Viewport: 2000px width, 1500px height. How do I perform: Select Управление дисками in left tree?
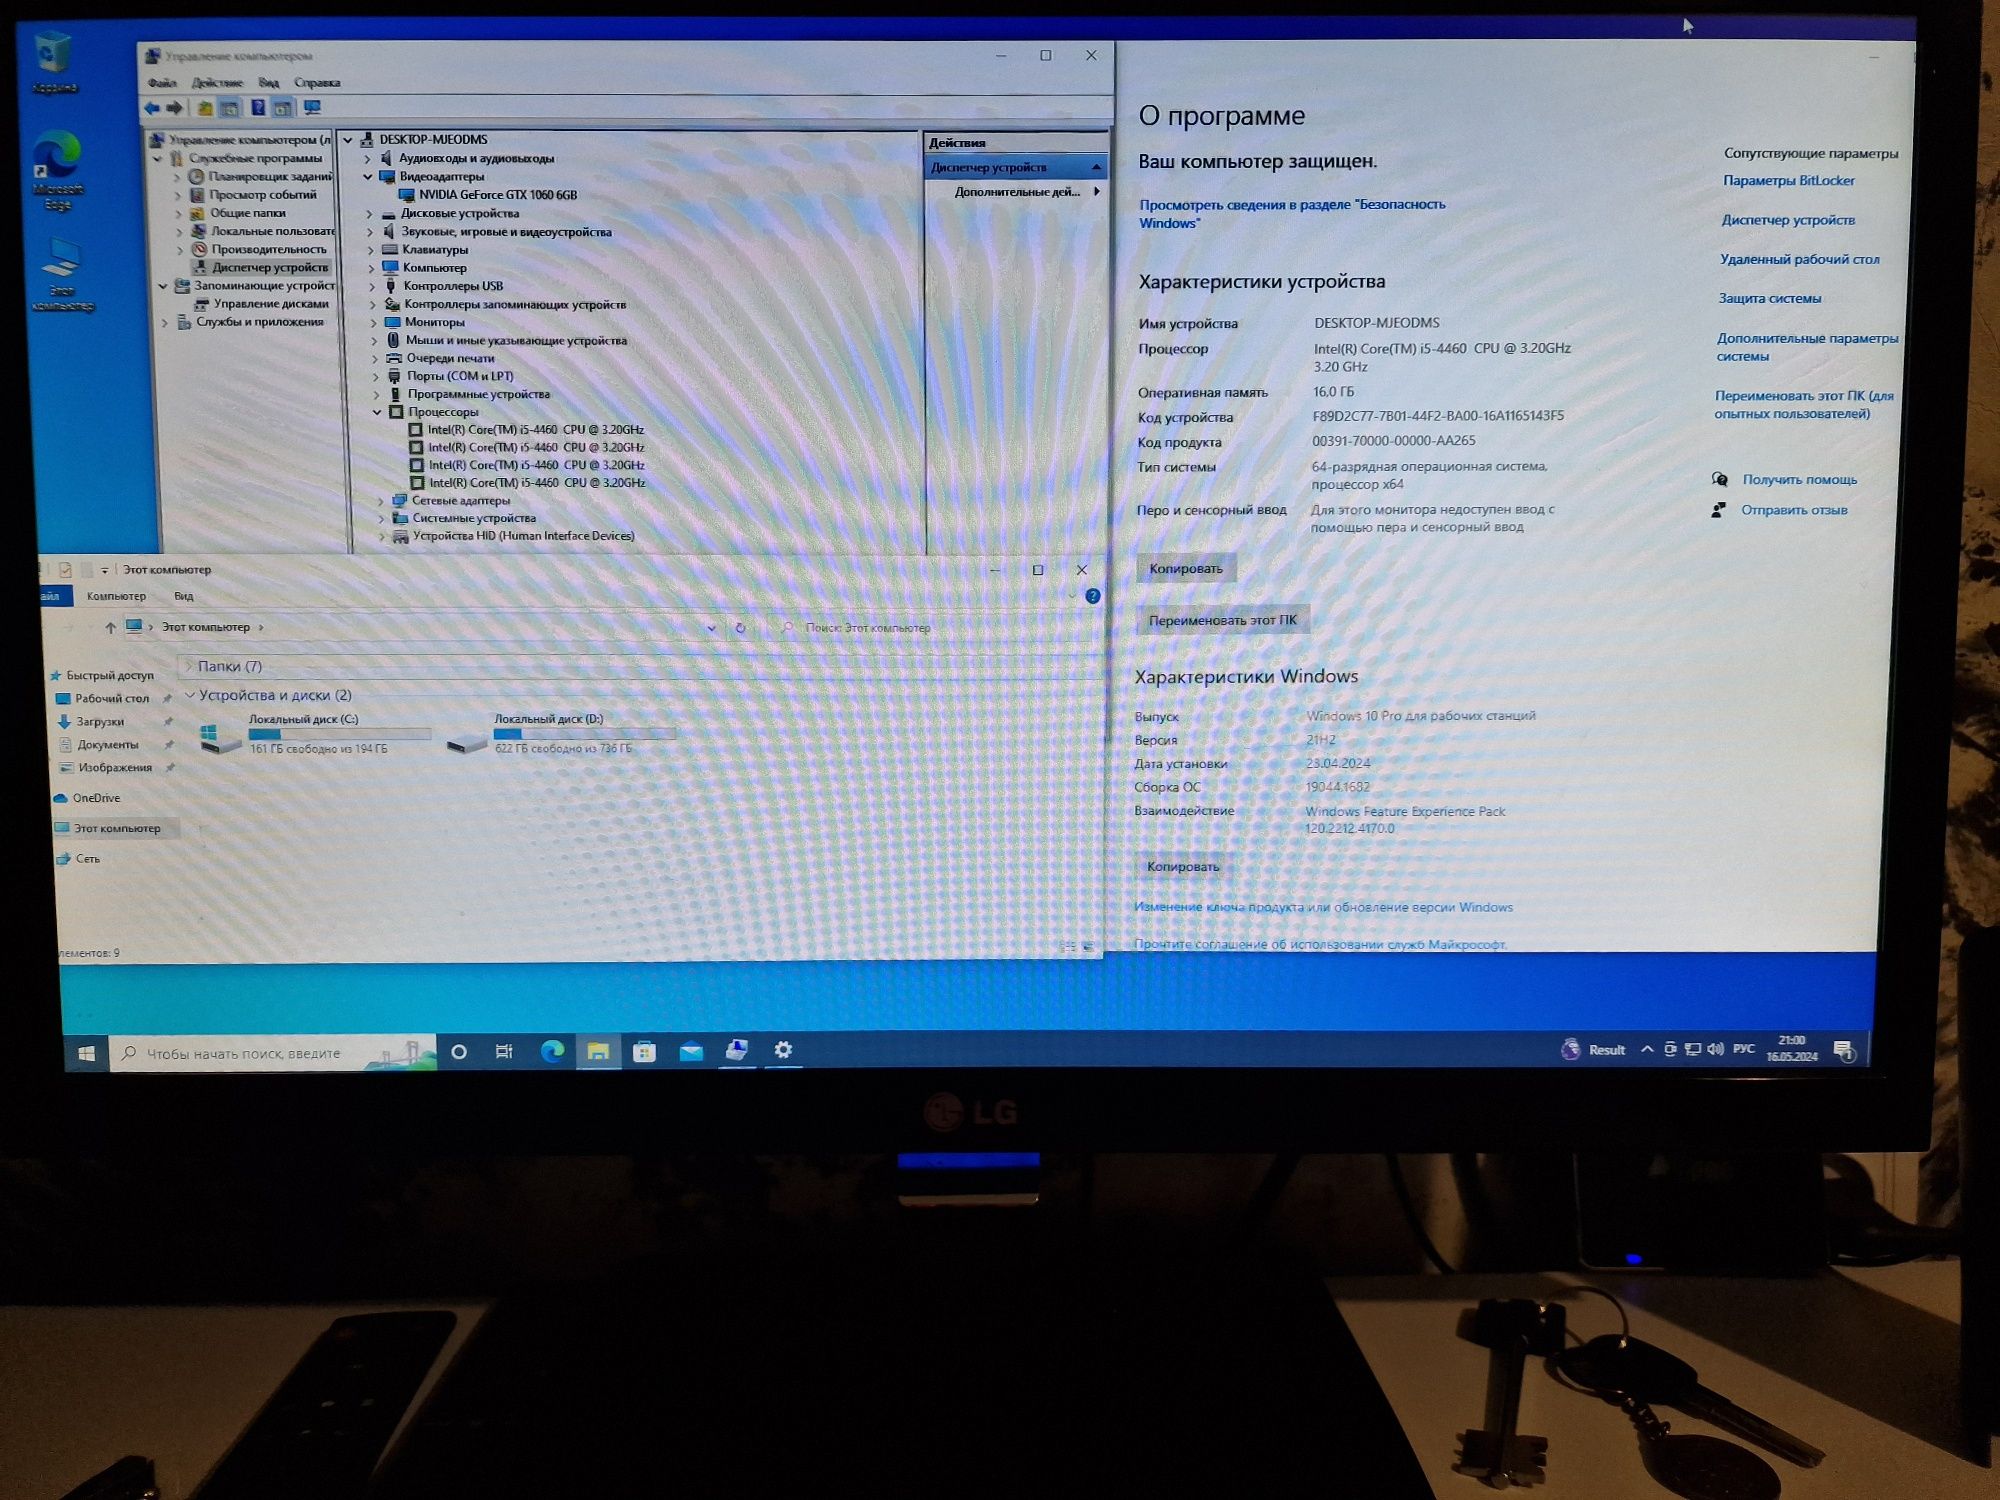261,304
